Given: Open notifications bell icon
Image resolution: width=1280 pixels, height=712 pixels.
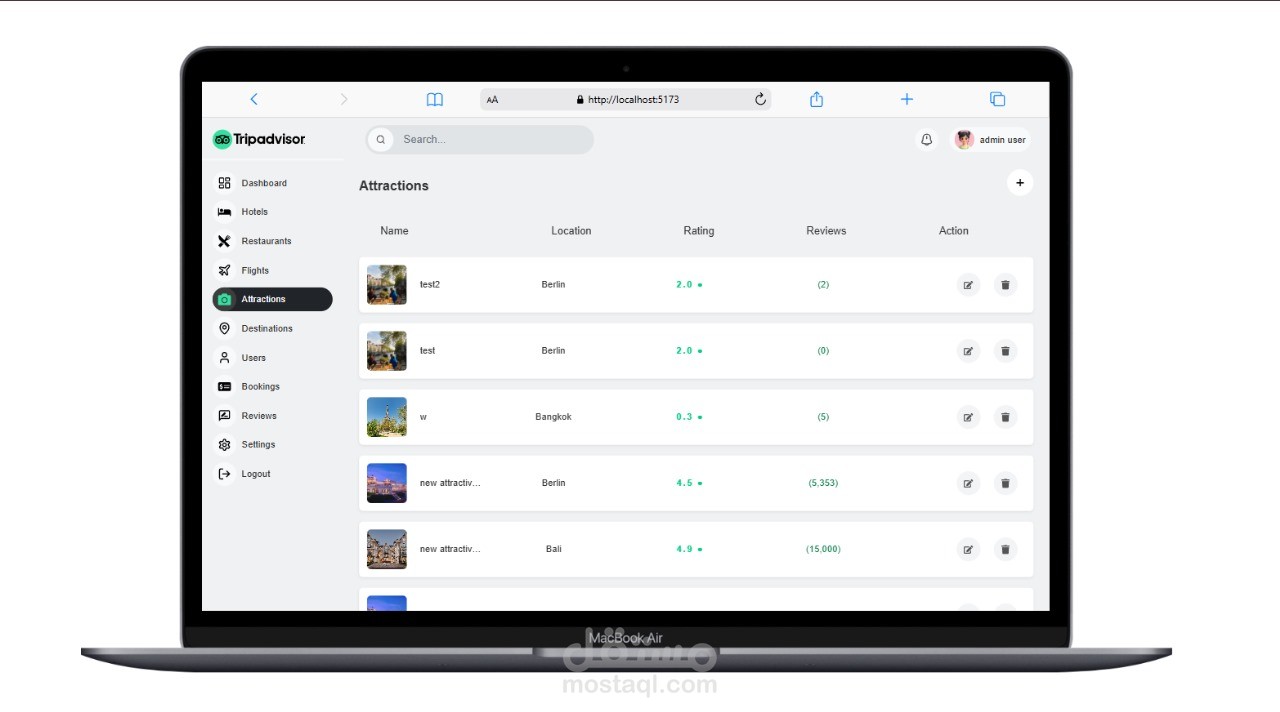Looking at the screenshot, I should (927, 140).
